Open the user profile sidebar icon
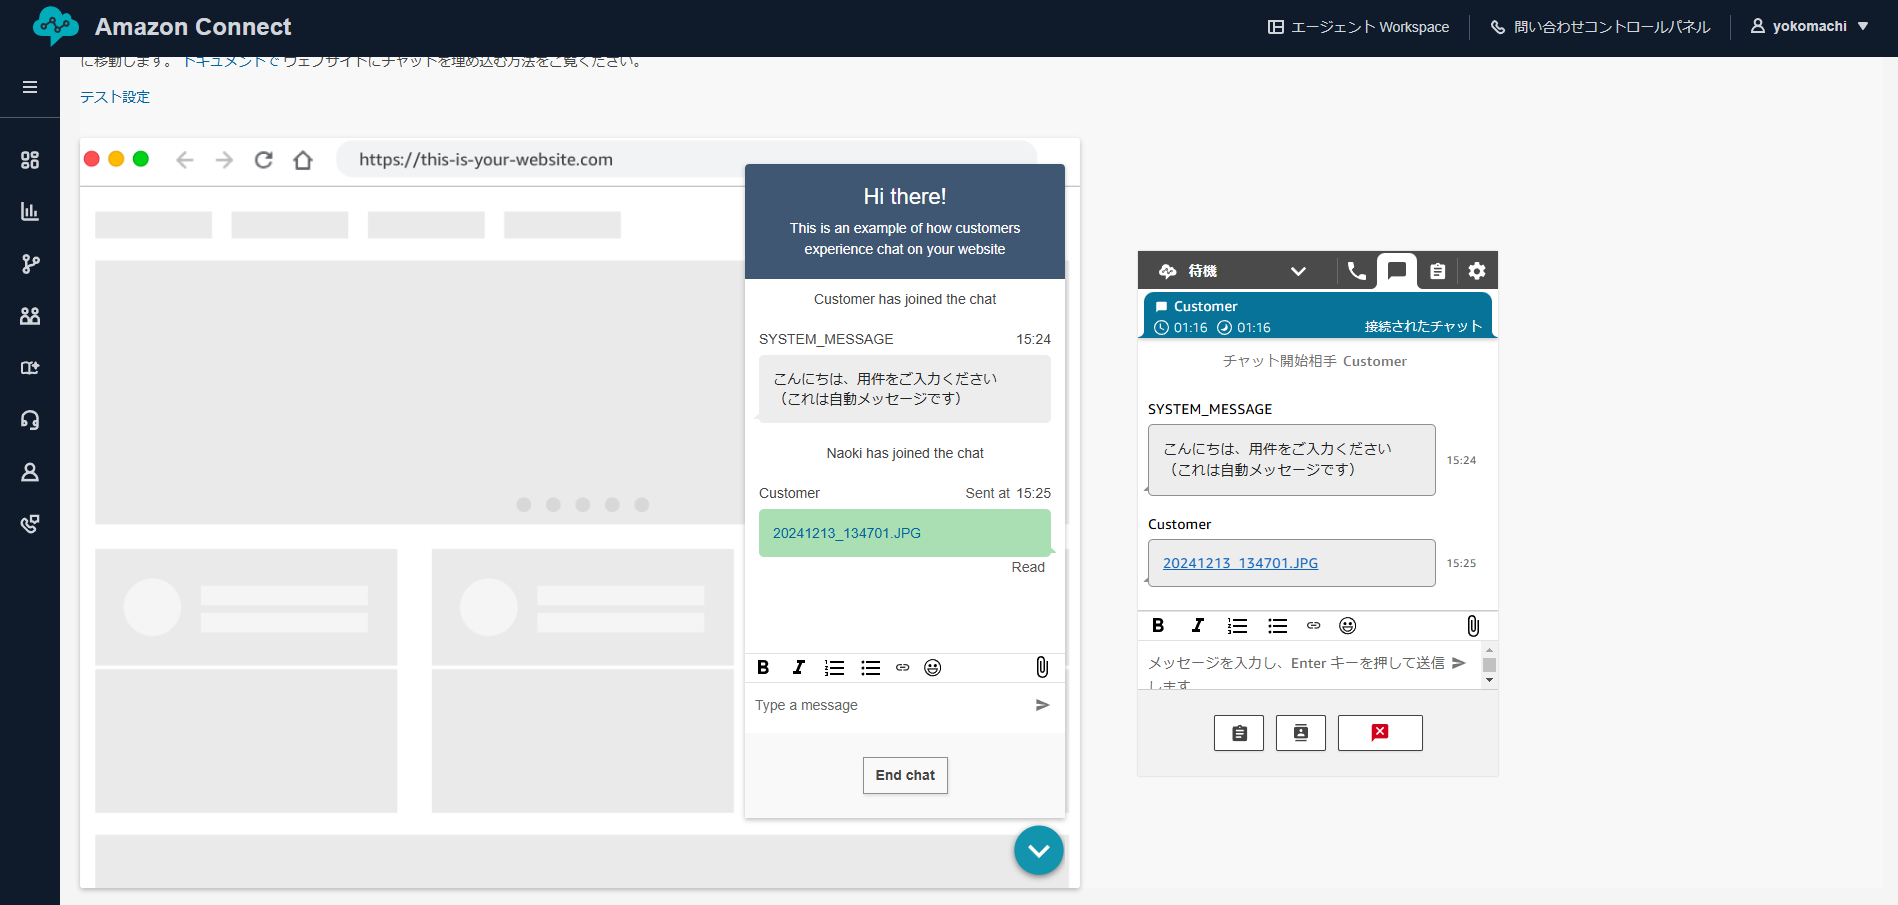 pyautogui.click(x=30, y=472)
